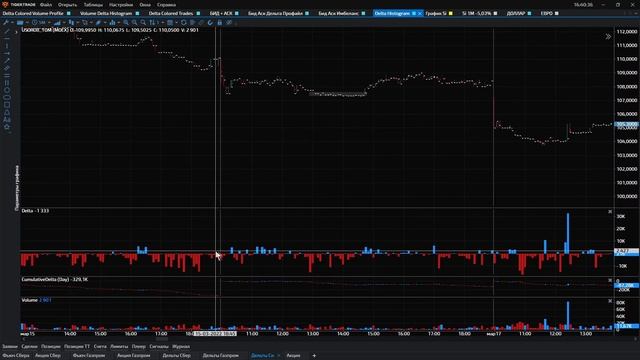
Task: Click double-chevron scroll to latest bar
Action: pyautogui.click(x=608, y=36)
